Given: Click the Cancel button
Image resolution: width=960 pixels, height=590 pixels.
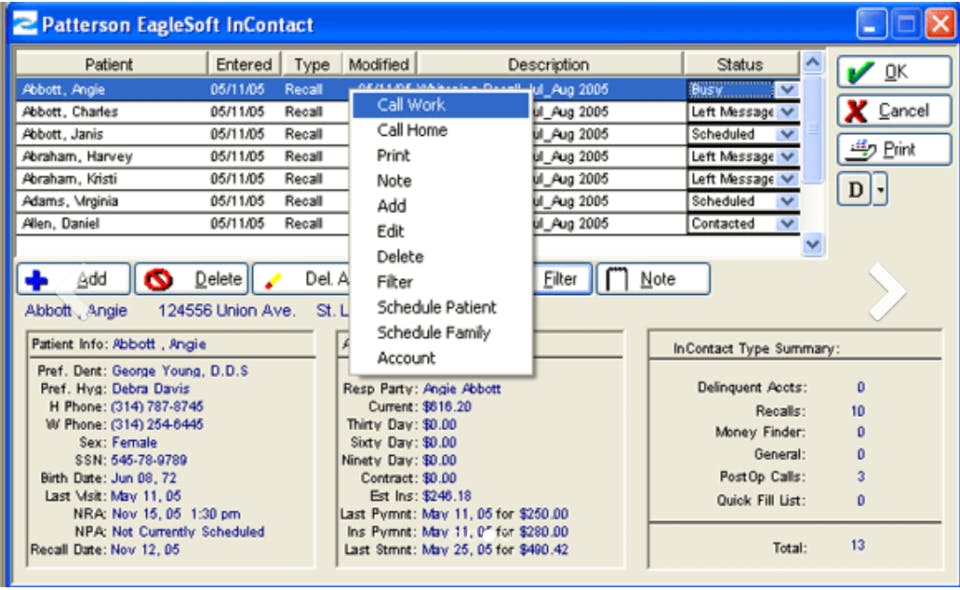Looking at the screenshot, I should click(894, 111).
